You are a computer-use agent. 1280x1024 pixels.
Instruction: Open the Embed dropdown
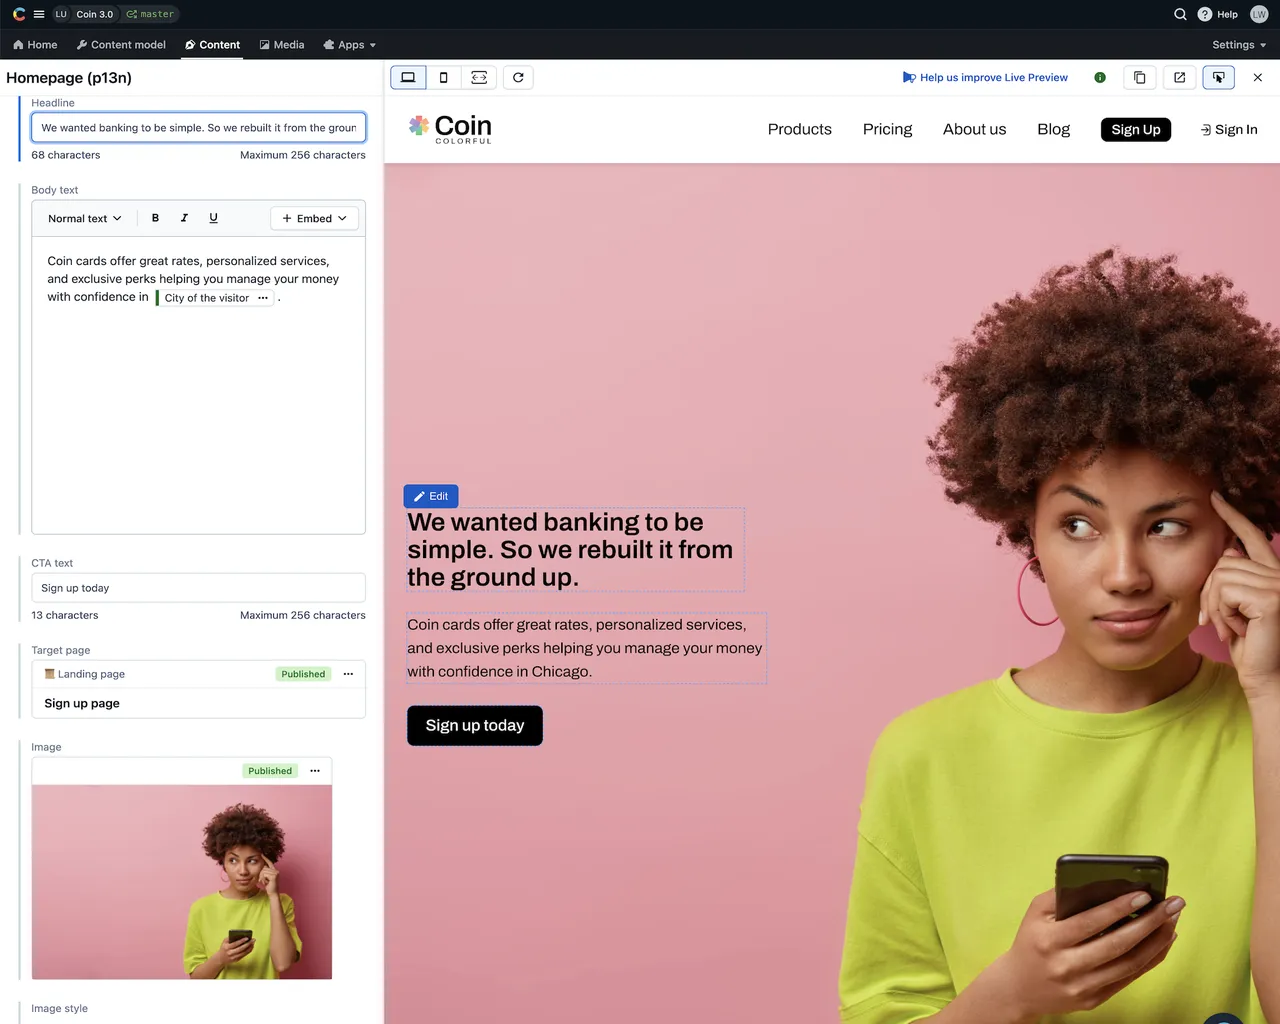314,218
